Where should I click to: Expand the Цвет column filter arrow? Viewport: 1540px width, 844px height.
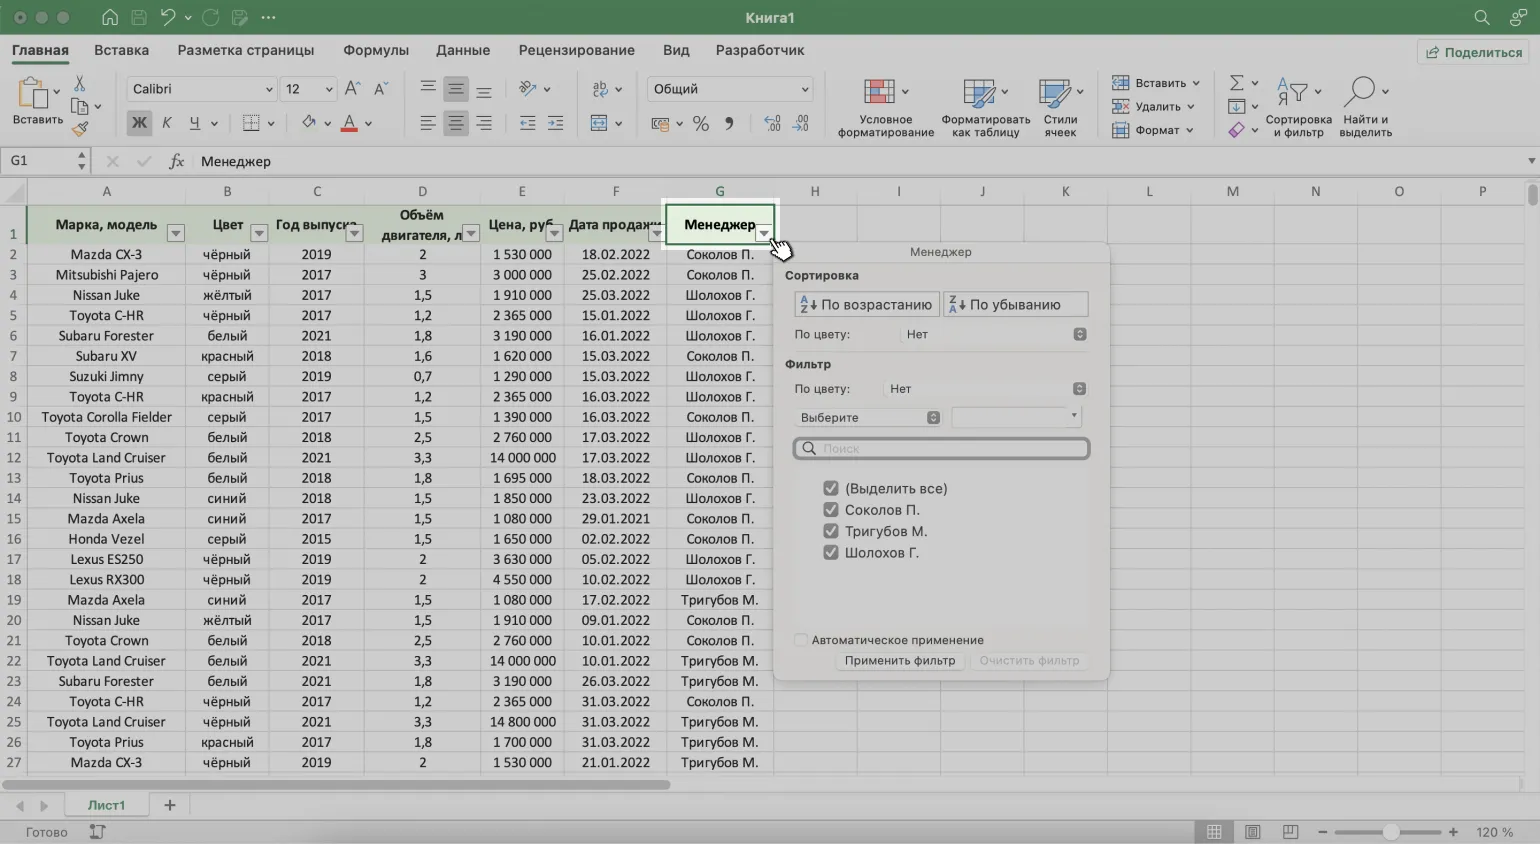tap(259, 233)
